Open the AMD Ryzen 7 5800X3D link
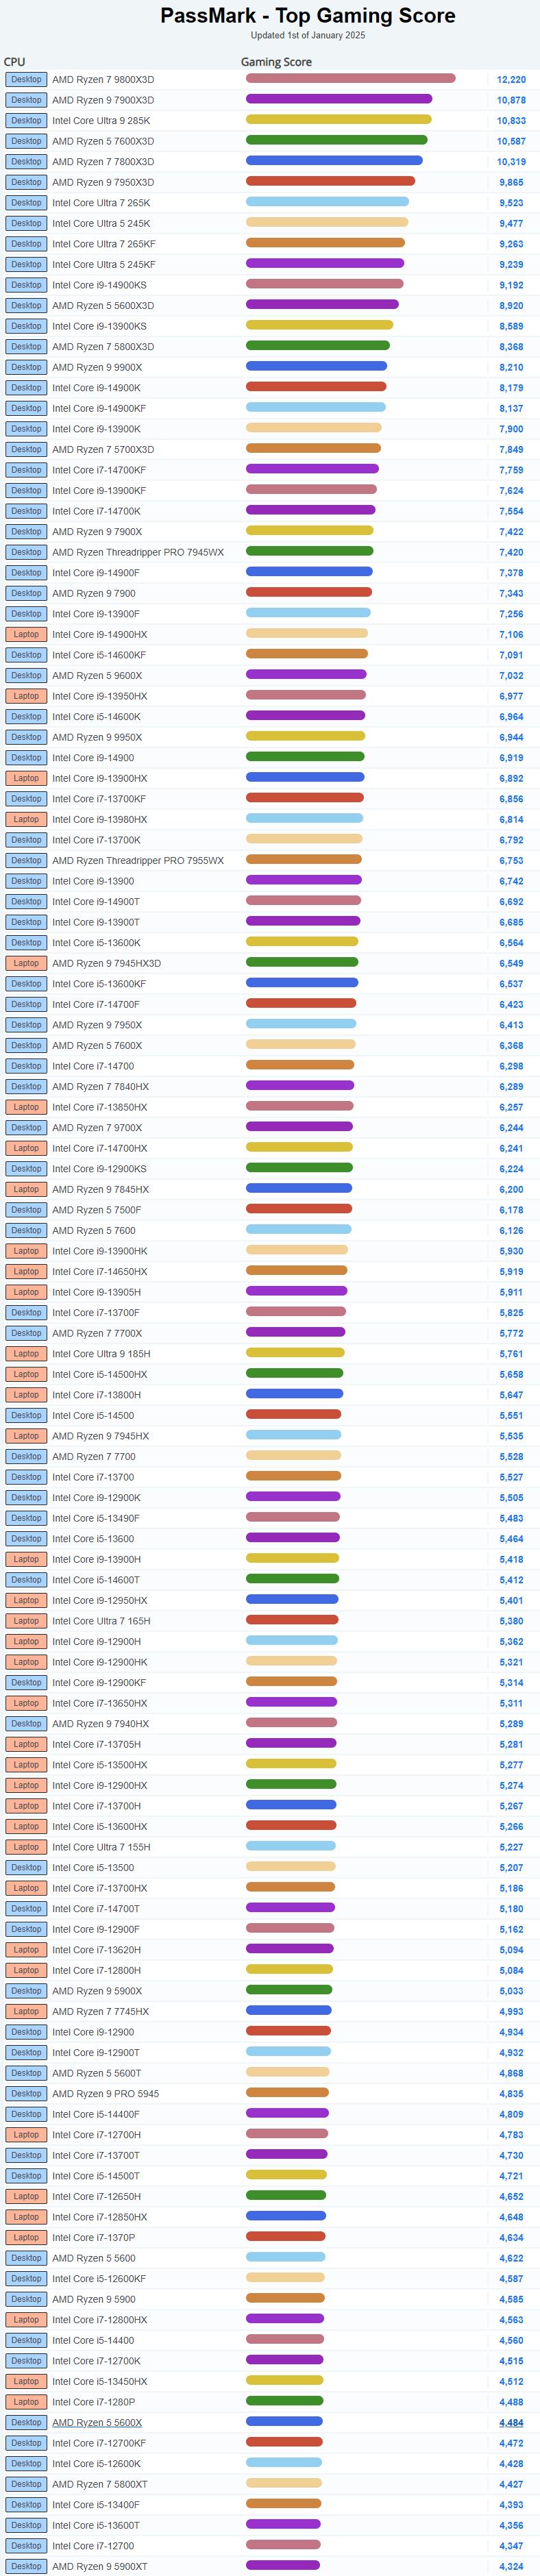540x2576 pixels. pyautogui.click(x=103, y=347)
